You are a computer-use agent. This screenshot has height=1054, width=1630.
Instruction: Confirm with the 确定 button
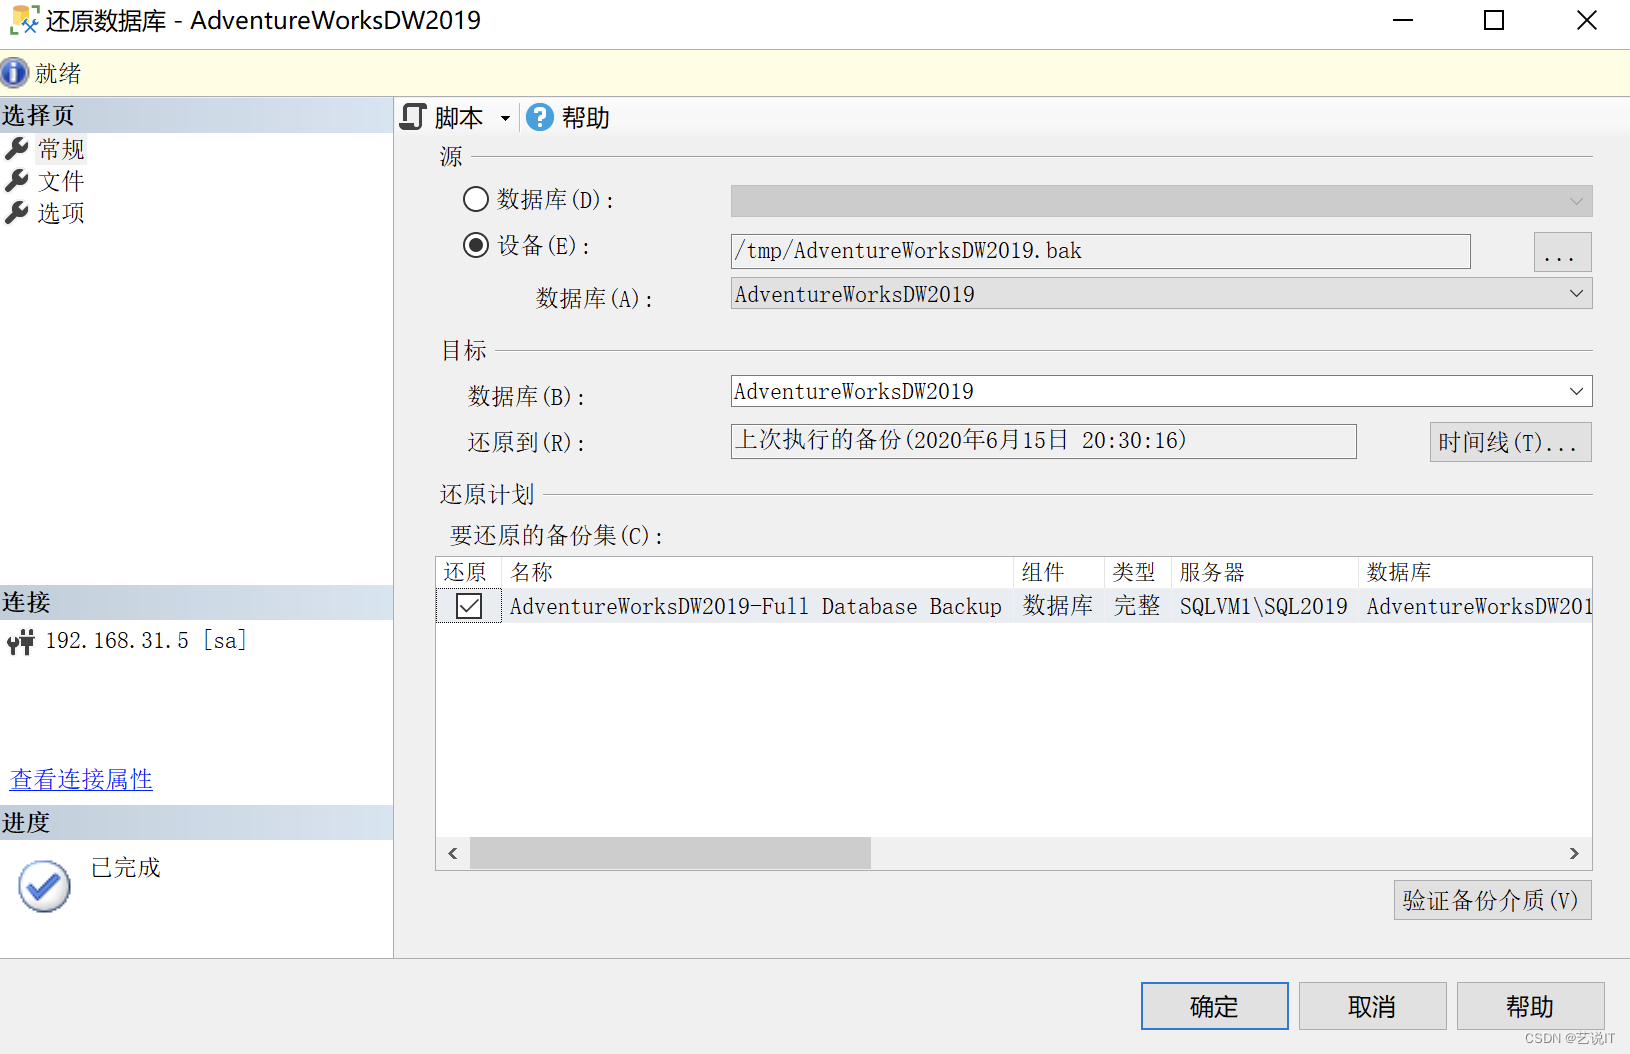click(1214, 1006)
